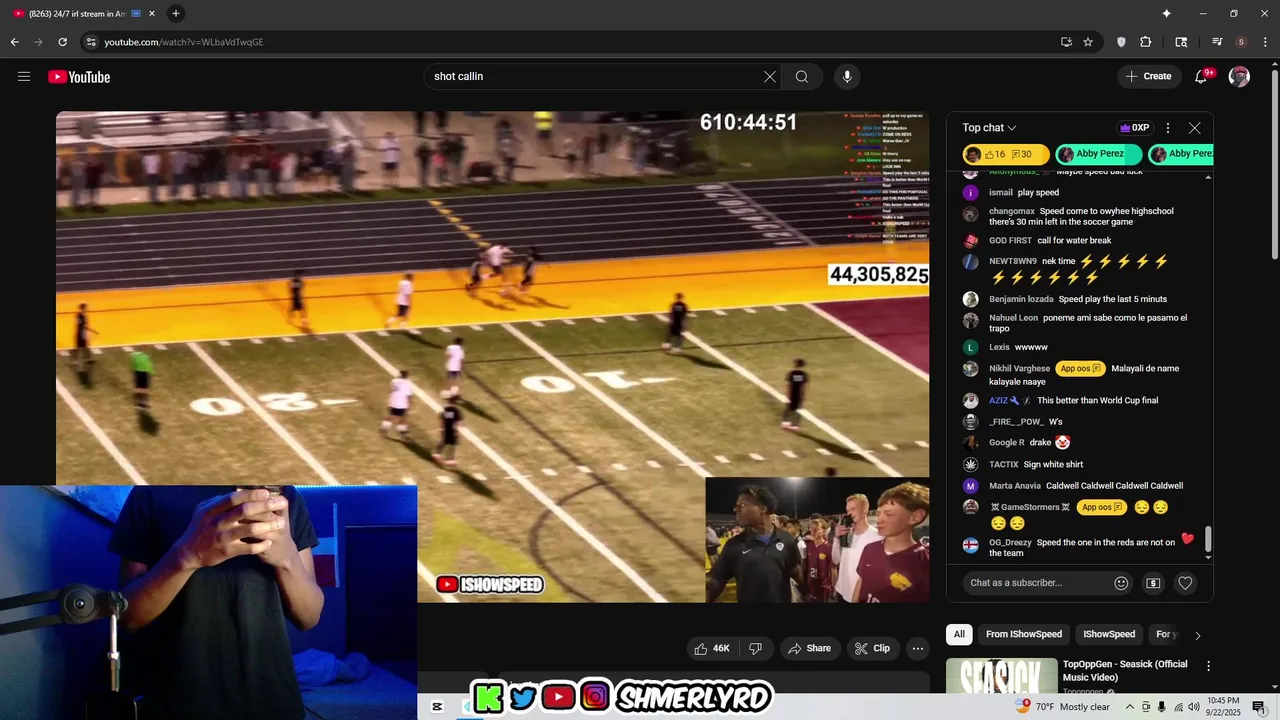Select chat author name Marta Anavia
Screen dimensions: 1280x720
click(1015, 486)
